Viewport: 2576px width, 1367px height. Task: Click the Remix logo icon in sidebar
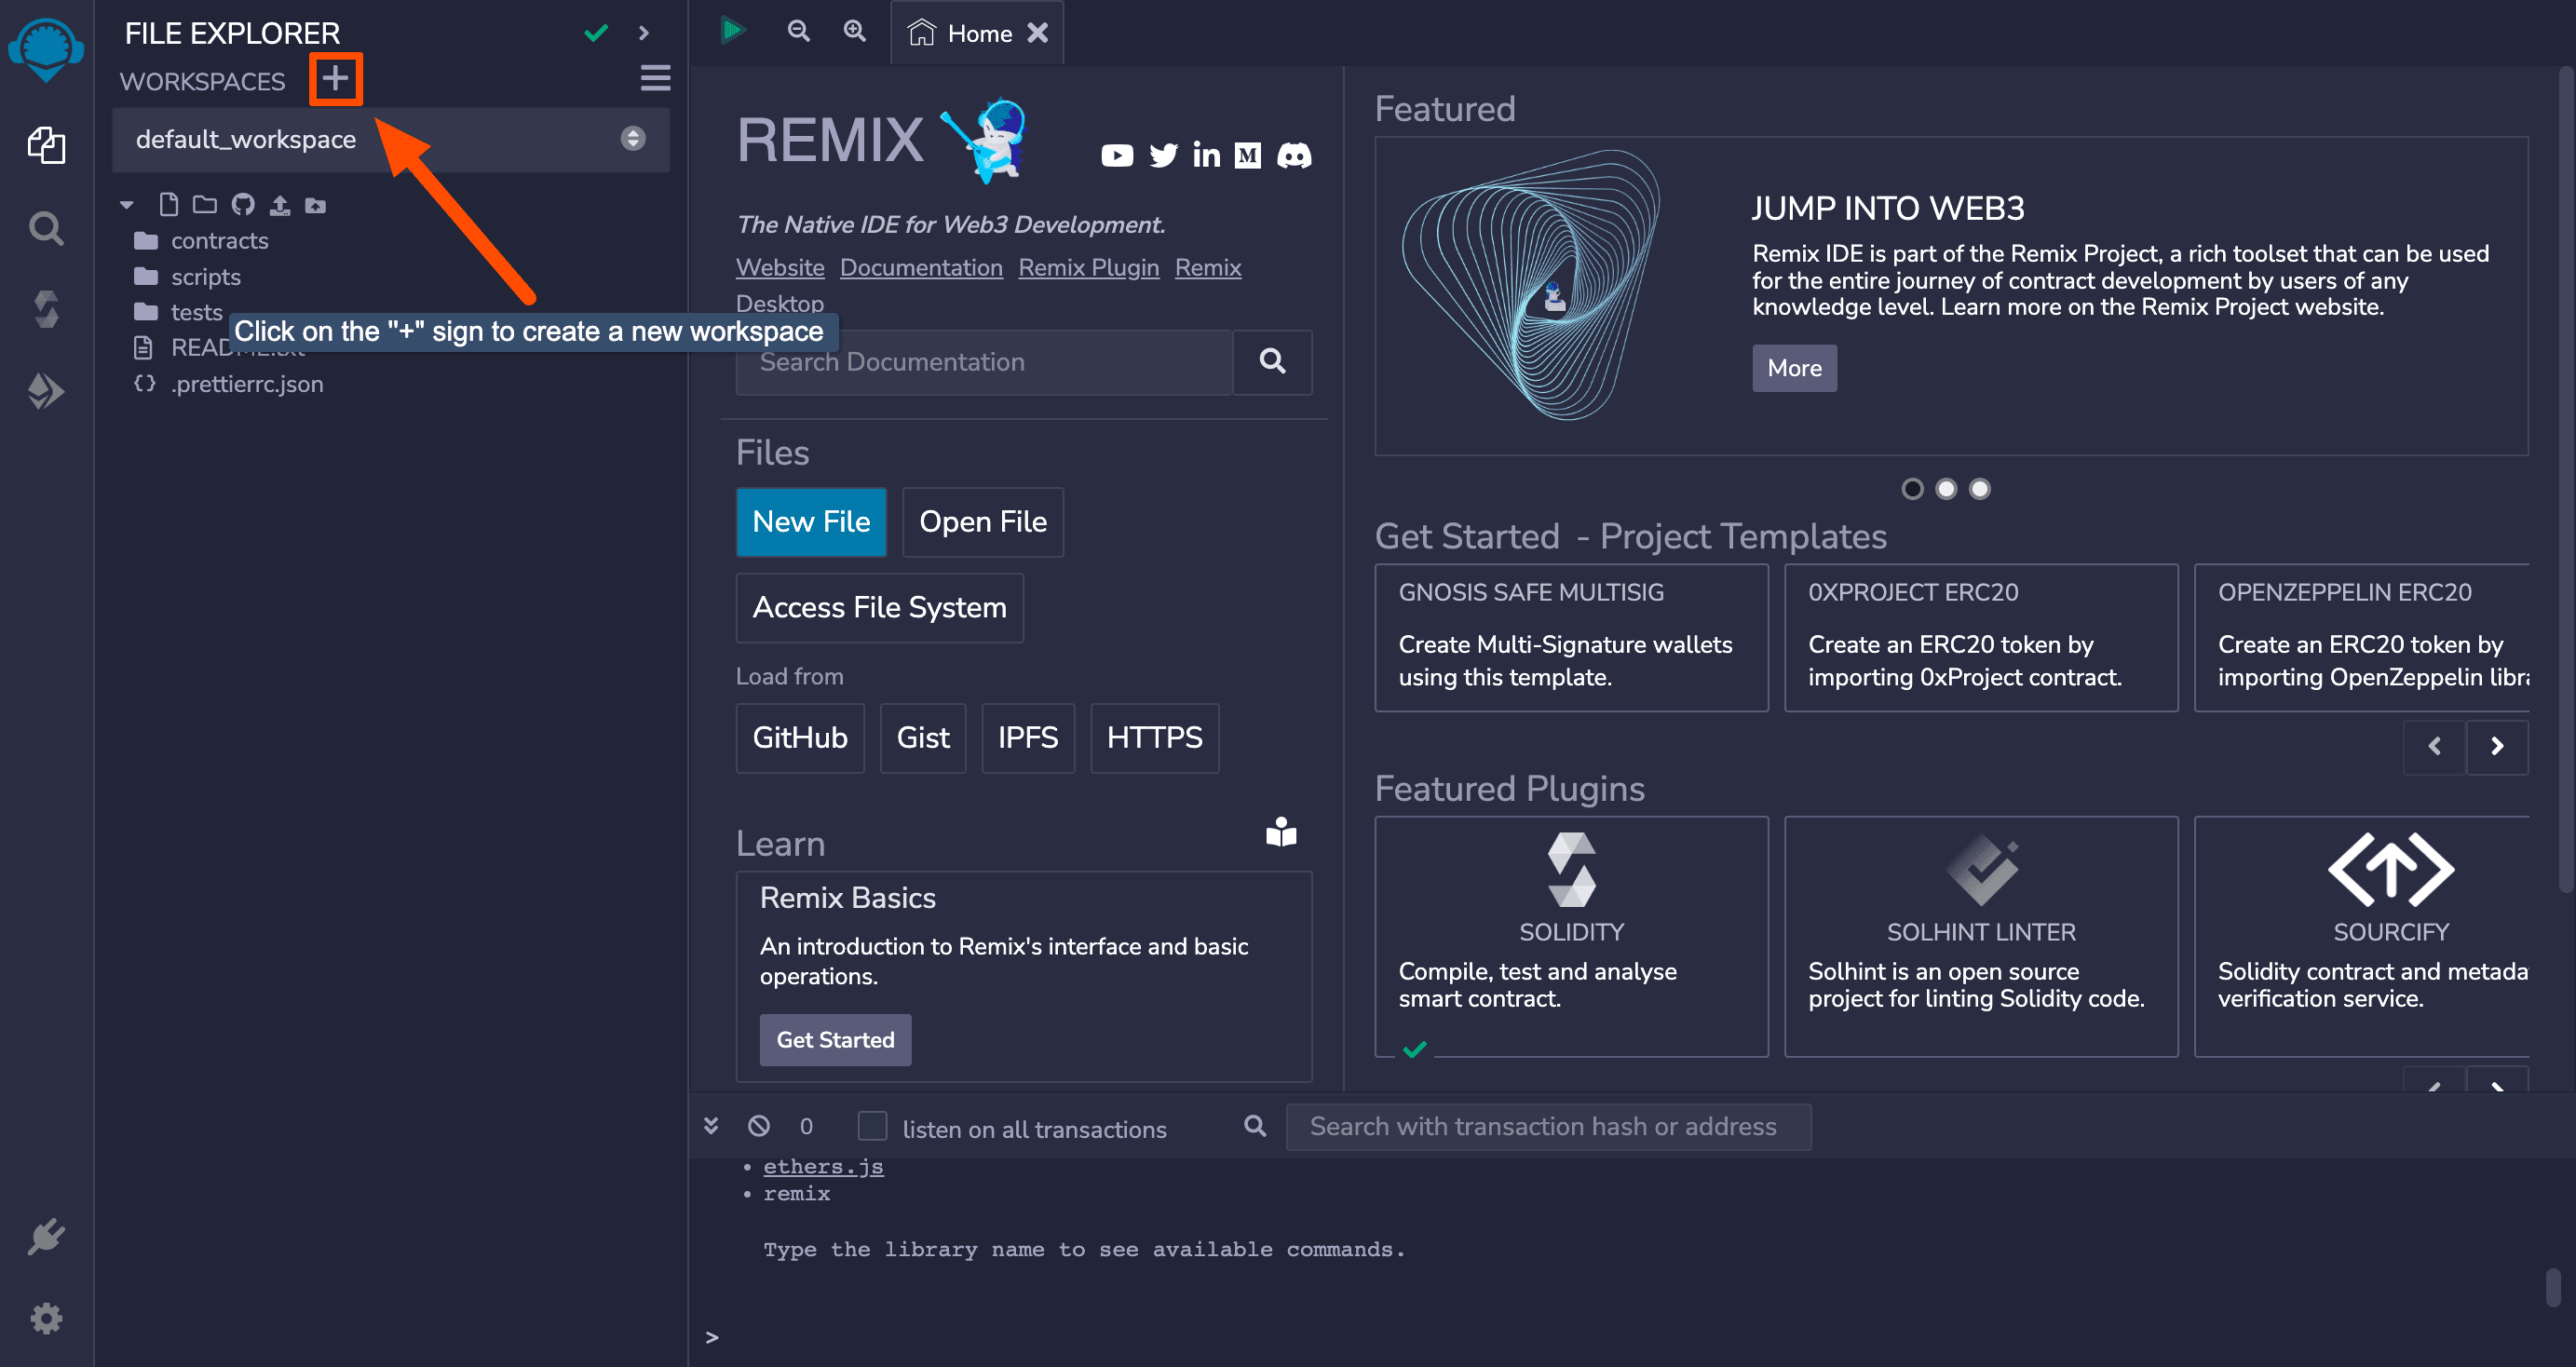(x=46, y=49)
